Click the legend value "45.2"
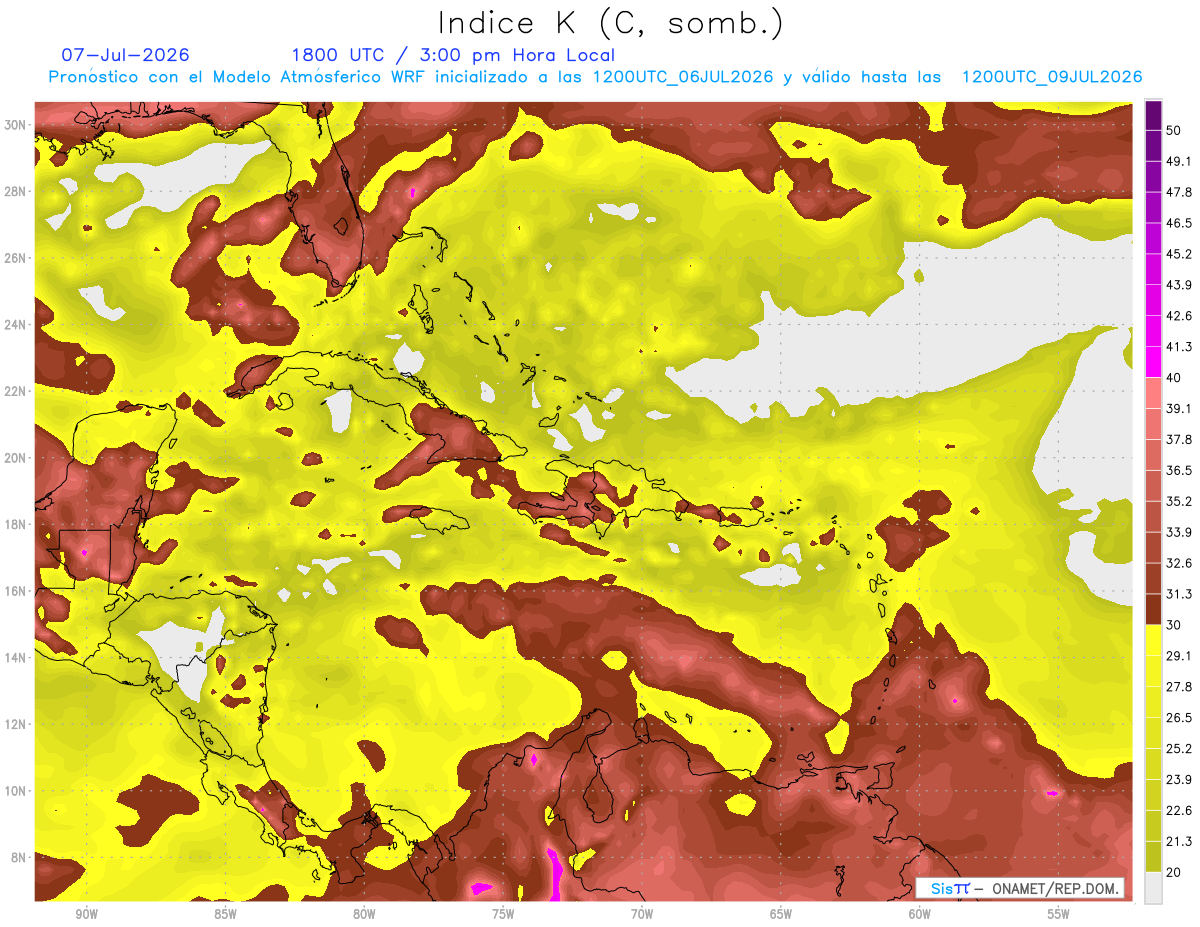This screenshot has height=927, width=1200. point(1179,254)
